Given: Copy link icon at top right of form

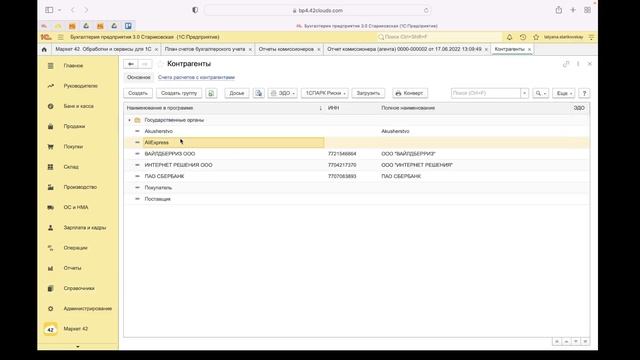Looking at the screenshot, I should 566,64.
